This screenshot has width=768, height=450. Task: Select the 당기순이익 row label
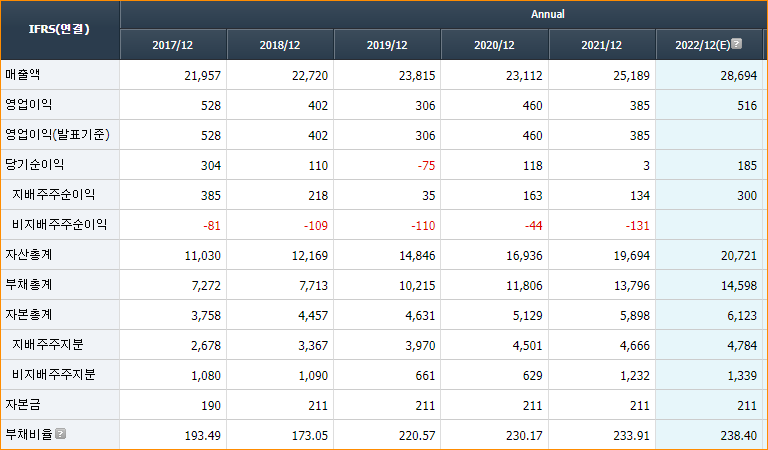[34, 165]
